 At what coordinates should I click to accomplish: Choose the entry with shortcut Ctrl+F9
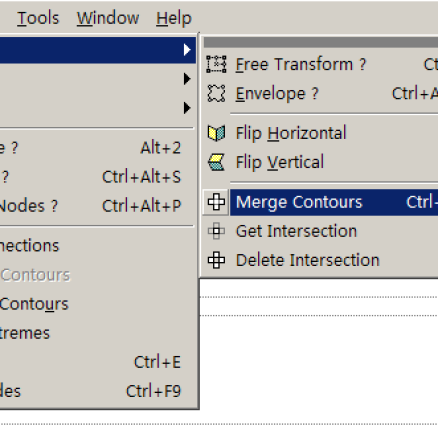coord(97,391)
